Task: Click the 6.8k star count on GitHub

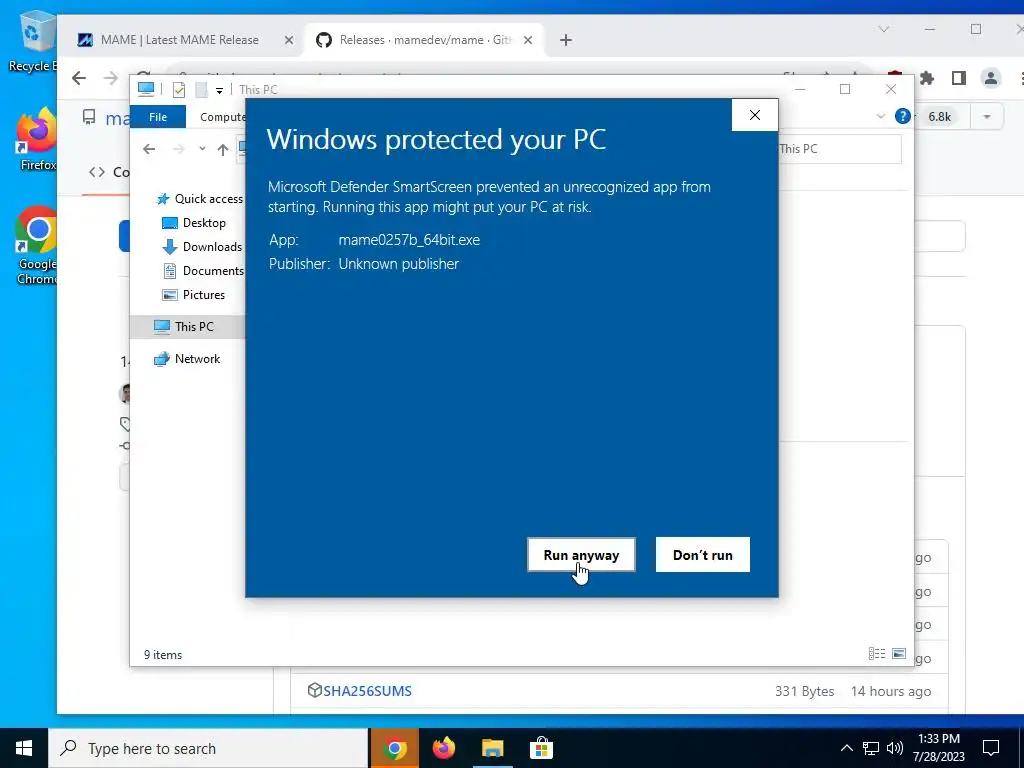Action: (940, 117)
